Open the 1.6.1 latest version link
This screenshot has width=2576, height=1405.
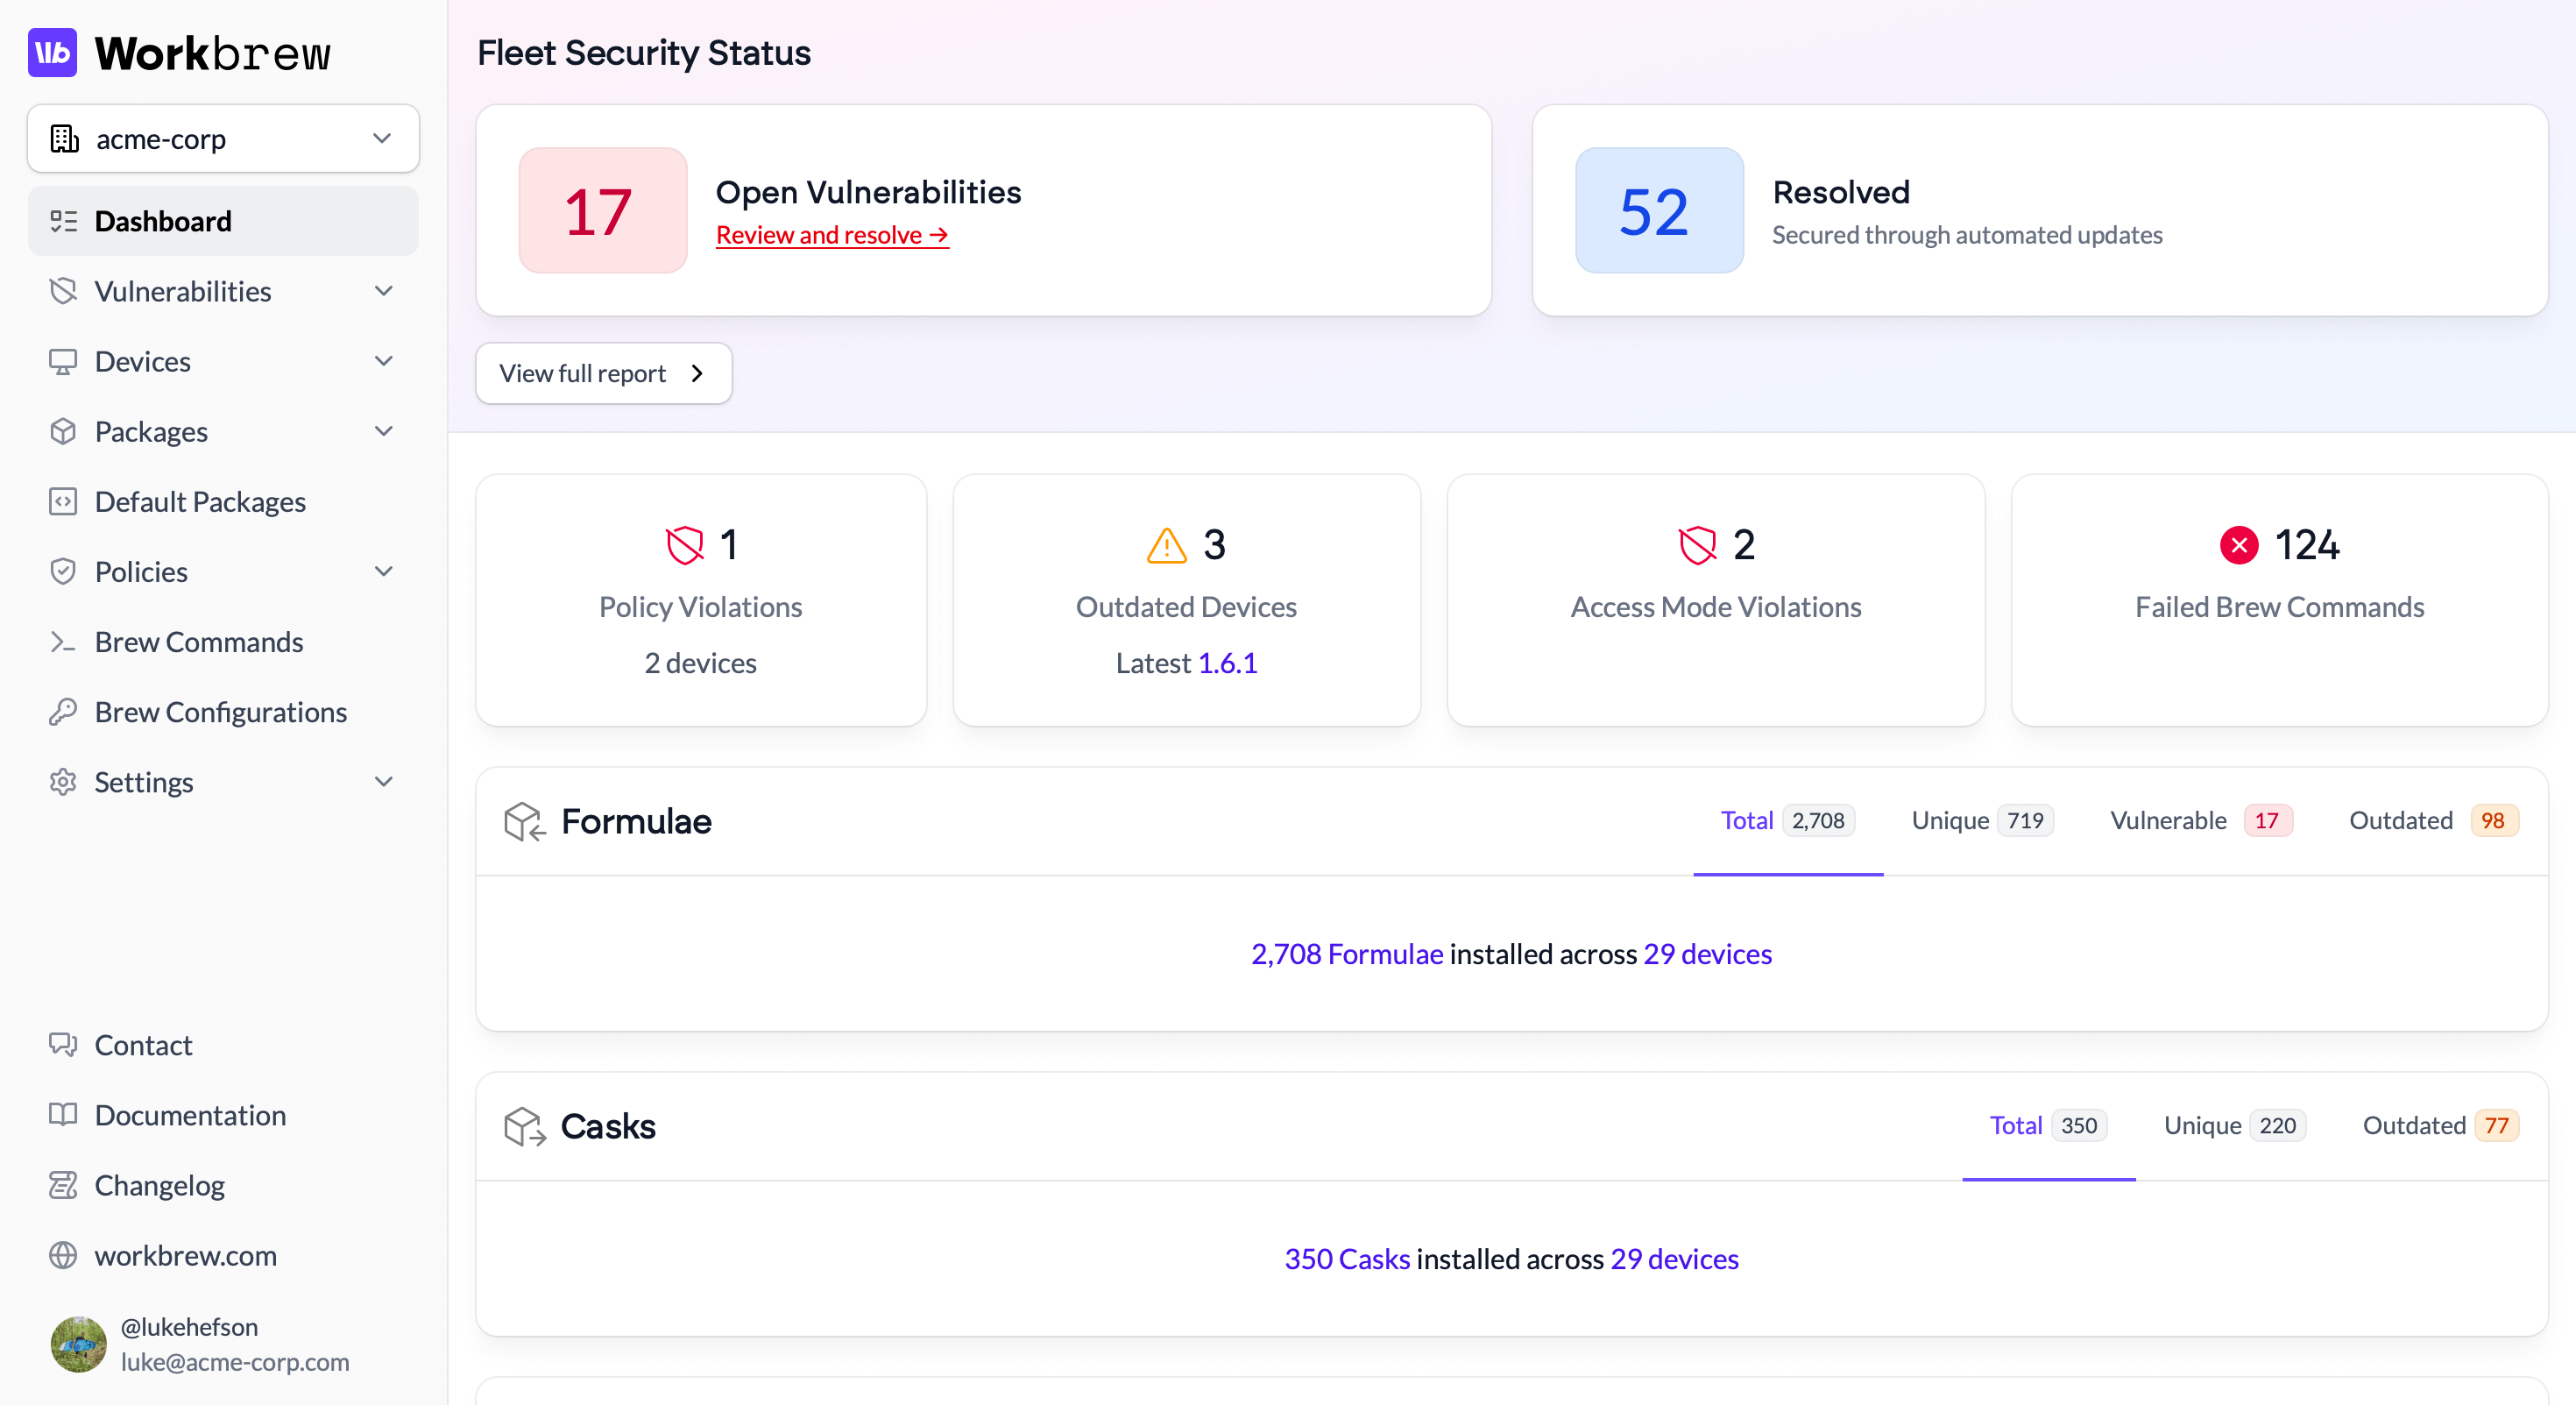pos(1227,663)
